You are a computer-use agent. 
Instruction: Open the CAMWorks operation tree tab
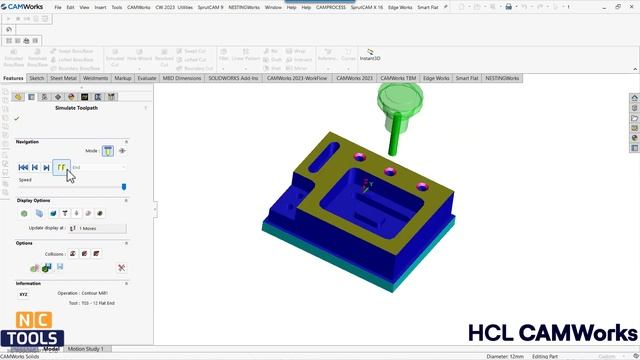coord(98,97)
